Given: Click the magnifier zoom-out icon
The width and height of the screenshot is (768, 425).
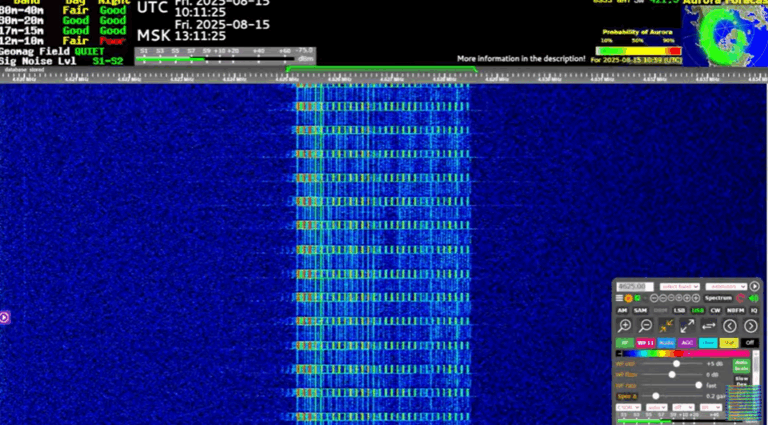Looking at the screenshot, I should click(x=646, y=326).
